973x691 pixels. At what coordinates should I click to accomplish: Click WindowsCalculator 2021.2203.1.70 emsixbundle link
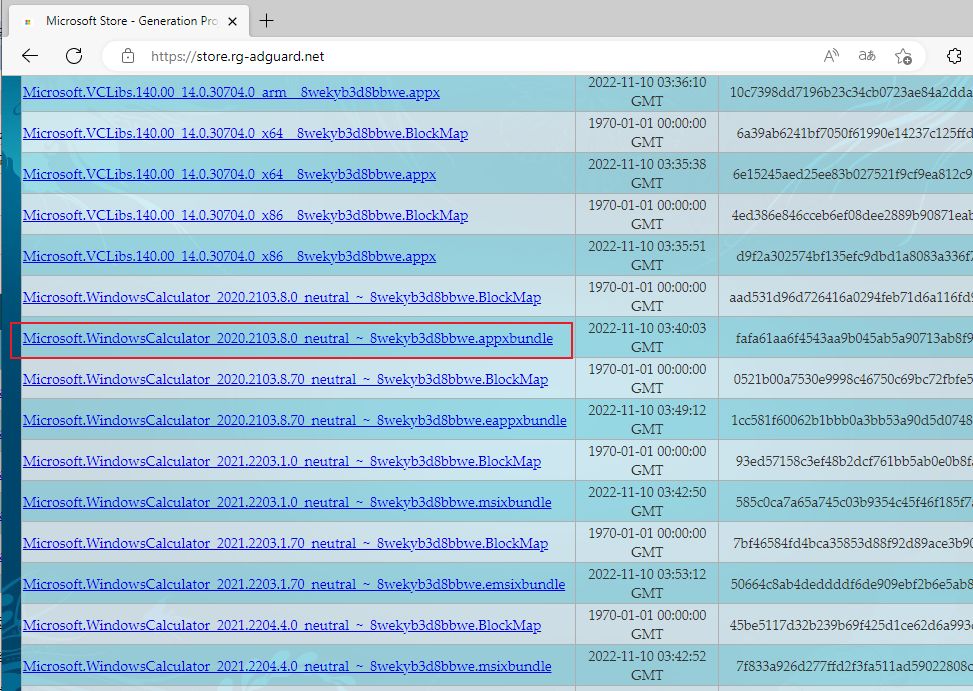294,584
